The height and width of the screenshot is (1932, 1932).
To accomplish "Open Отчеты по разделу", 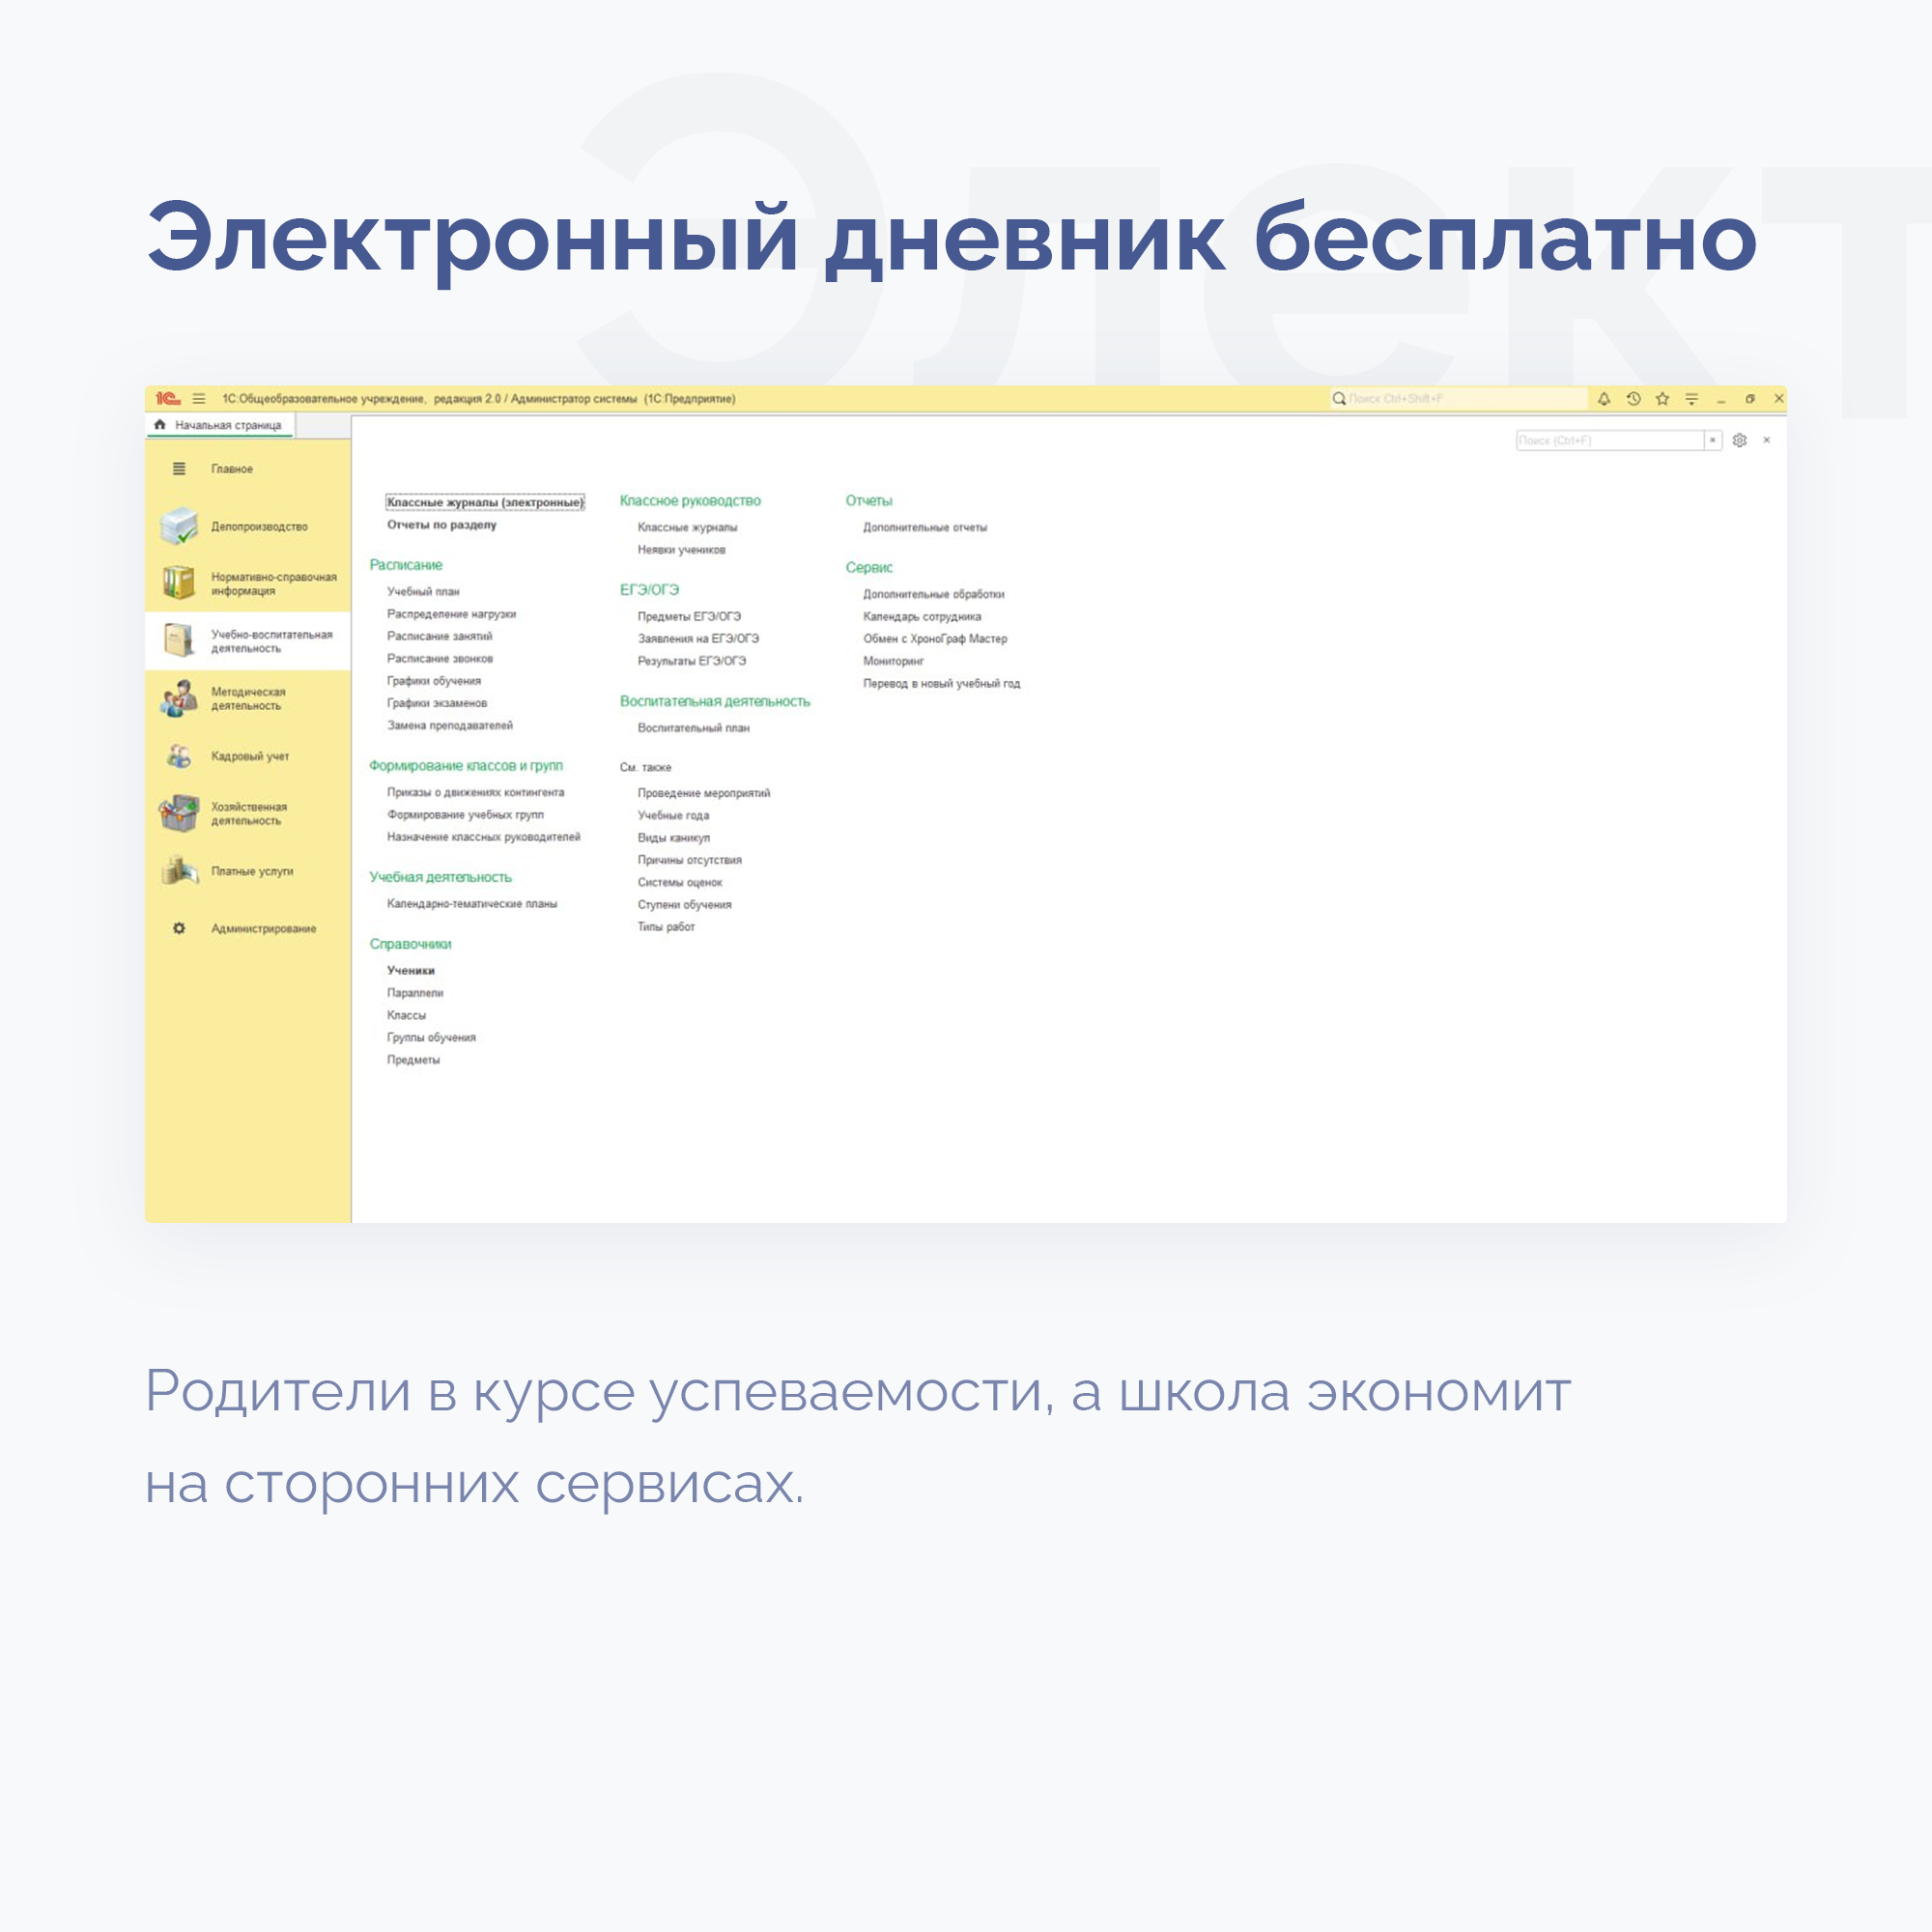I will point(442,524).
